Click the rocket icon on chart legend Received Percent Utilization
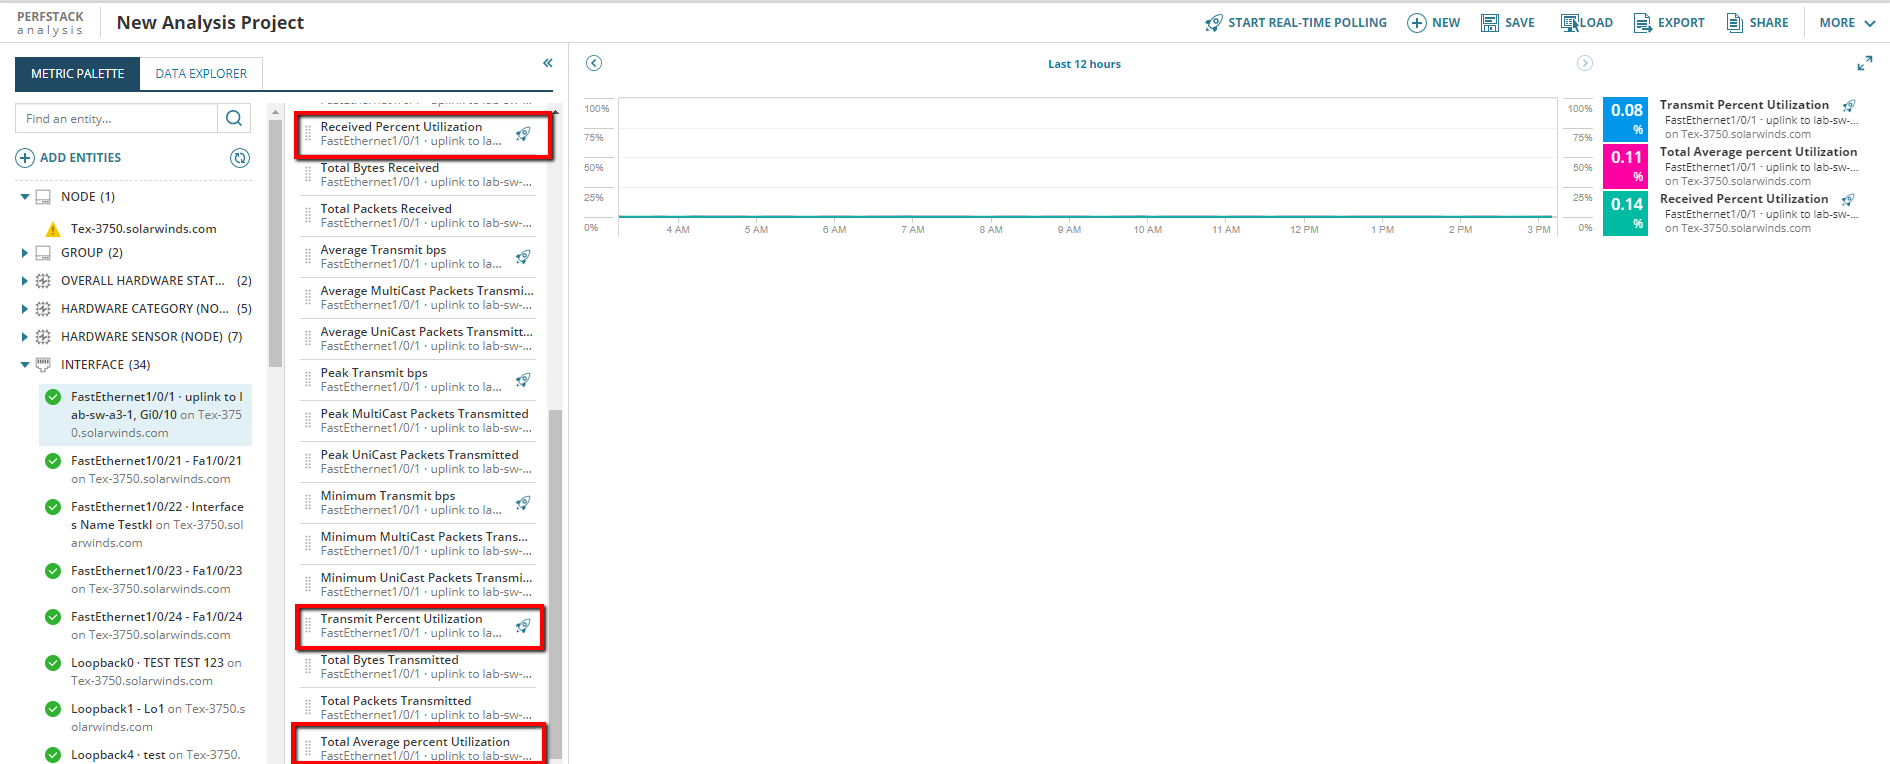The height and width of the screenshot is (764, 1890). (1848, 199)
